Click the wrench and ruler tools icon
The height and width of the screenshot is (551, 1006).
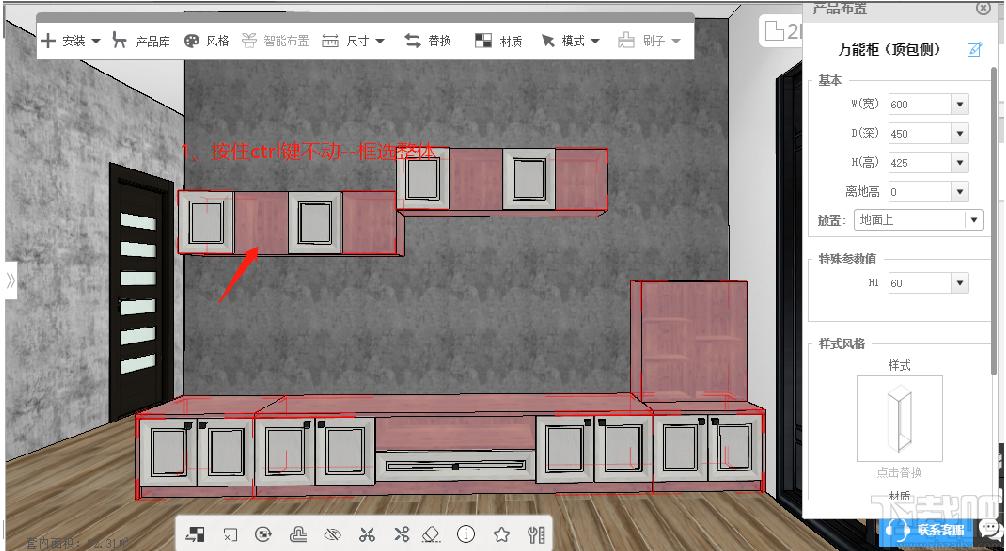pyautogui.click(x=536, y=534)
